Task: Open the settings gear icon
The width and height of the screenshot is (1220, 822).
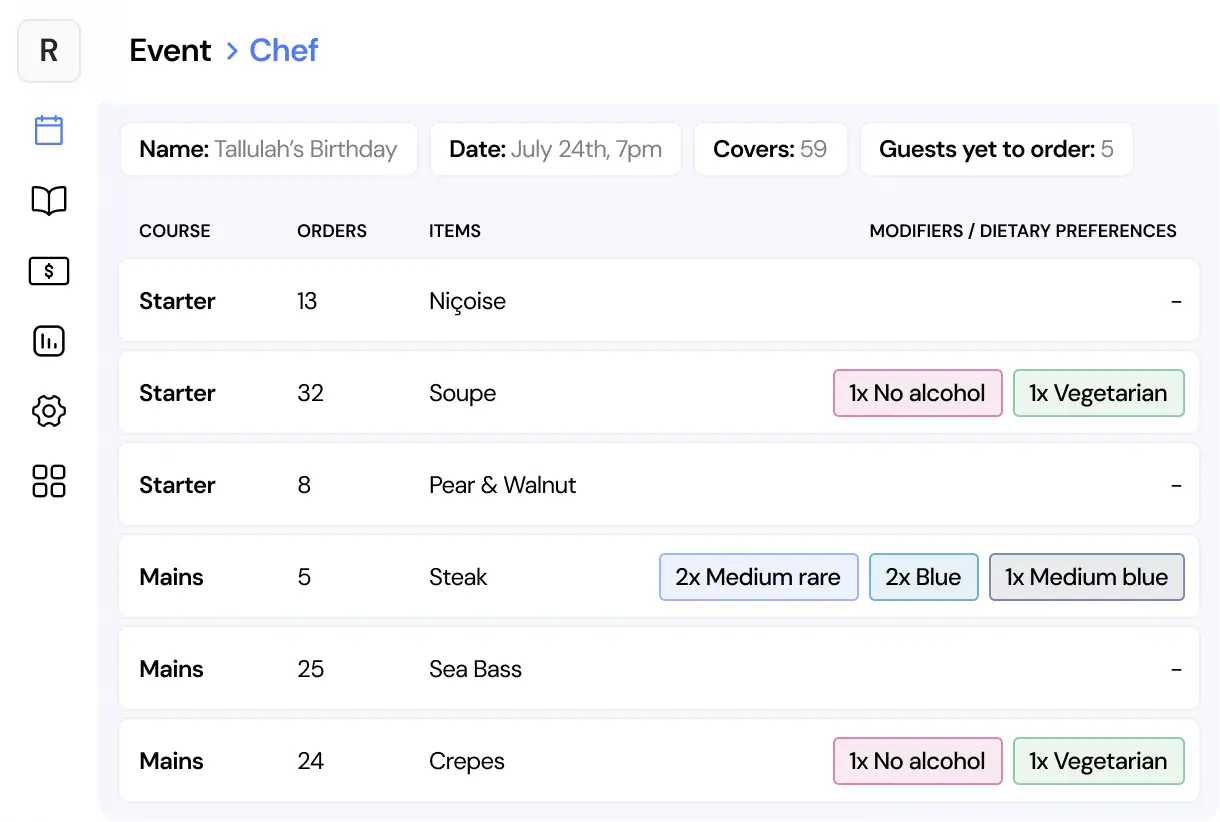Action: [x=49, y=411]
